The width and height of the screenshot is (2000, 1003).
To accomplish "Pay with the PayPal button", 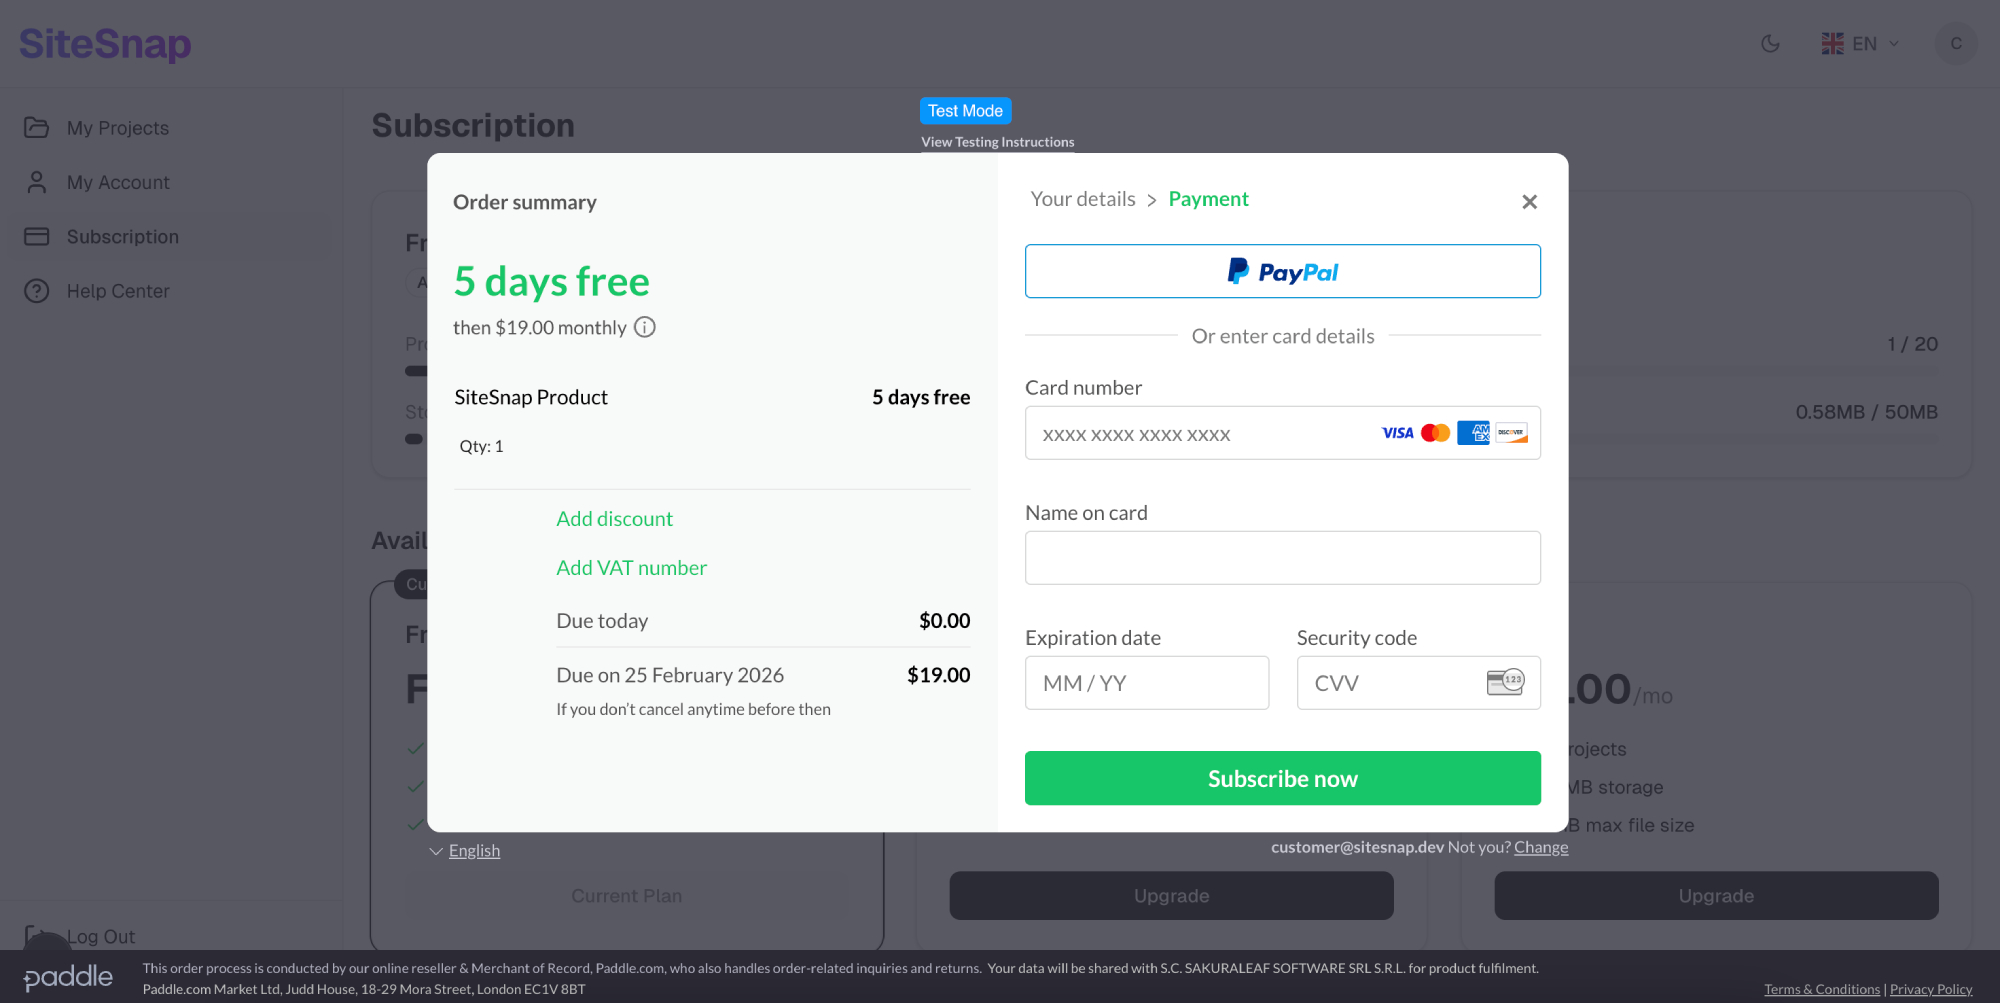I will click(x=1282, y=271).
